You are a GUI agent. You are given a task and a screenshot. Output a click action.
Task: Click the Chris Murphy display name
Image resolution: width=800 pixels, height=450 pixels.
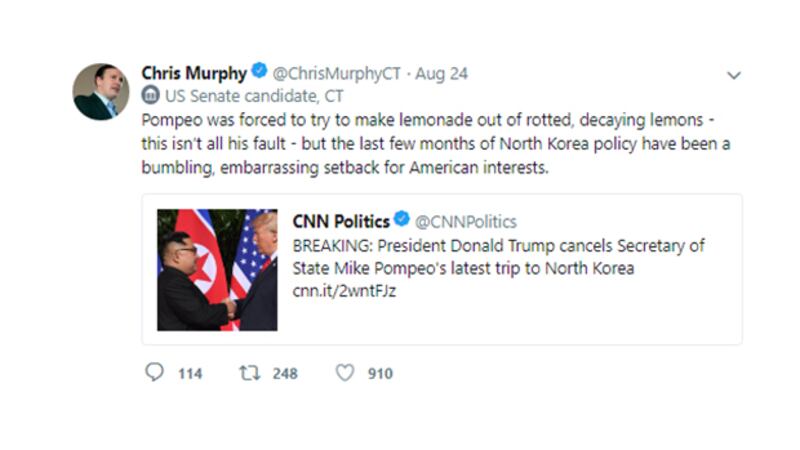coord(194,73)
